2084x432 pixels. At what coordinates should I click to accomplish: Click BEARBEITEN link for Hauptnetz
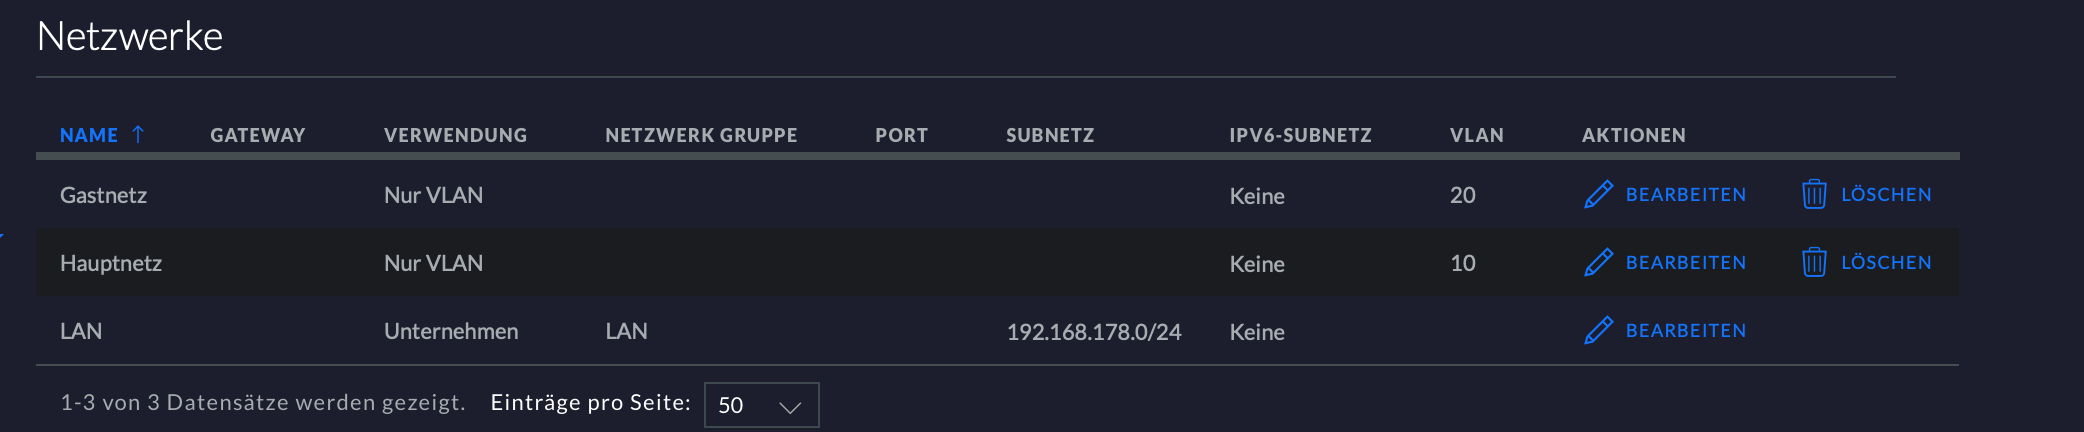pos(1686,263)
